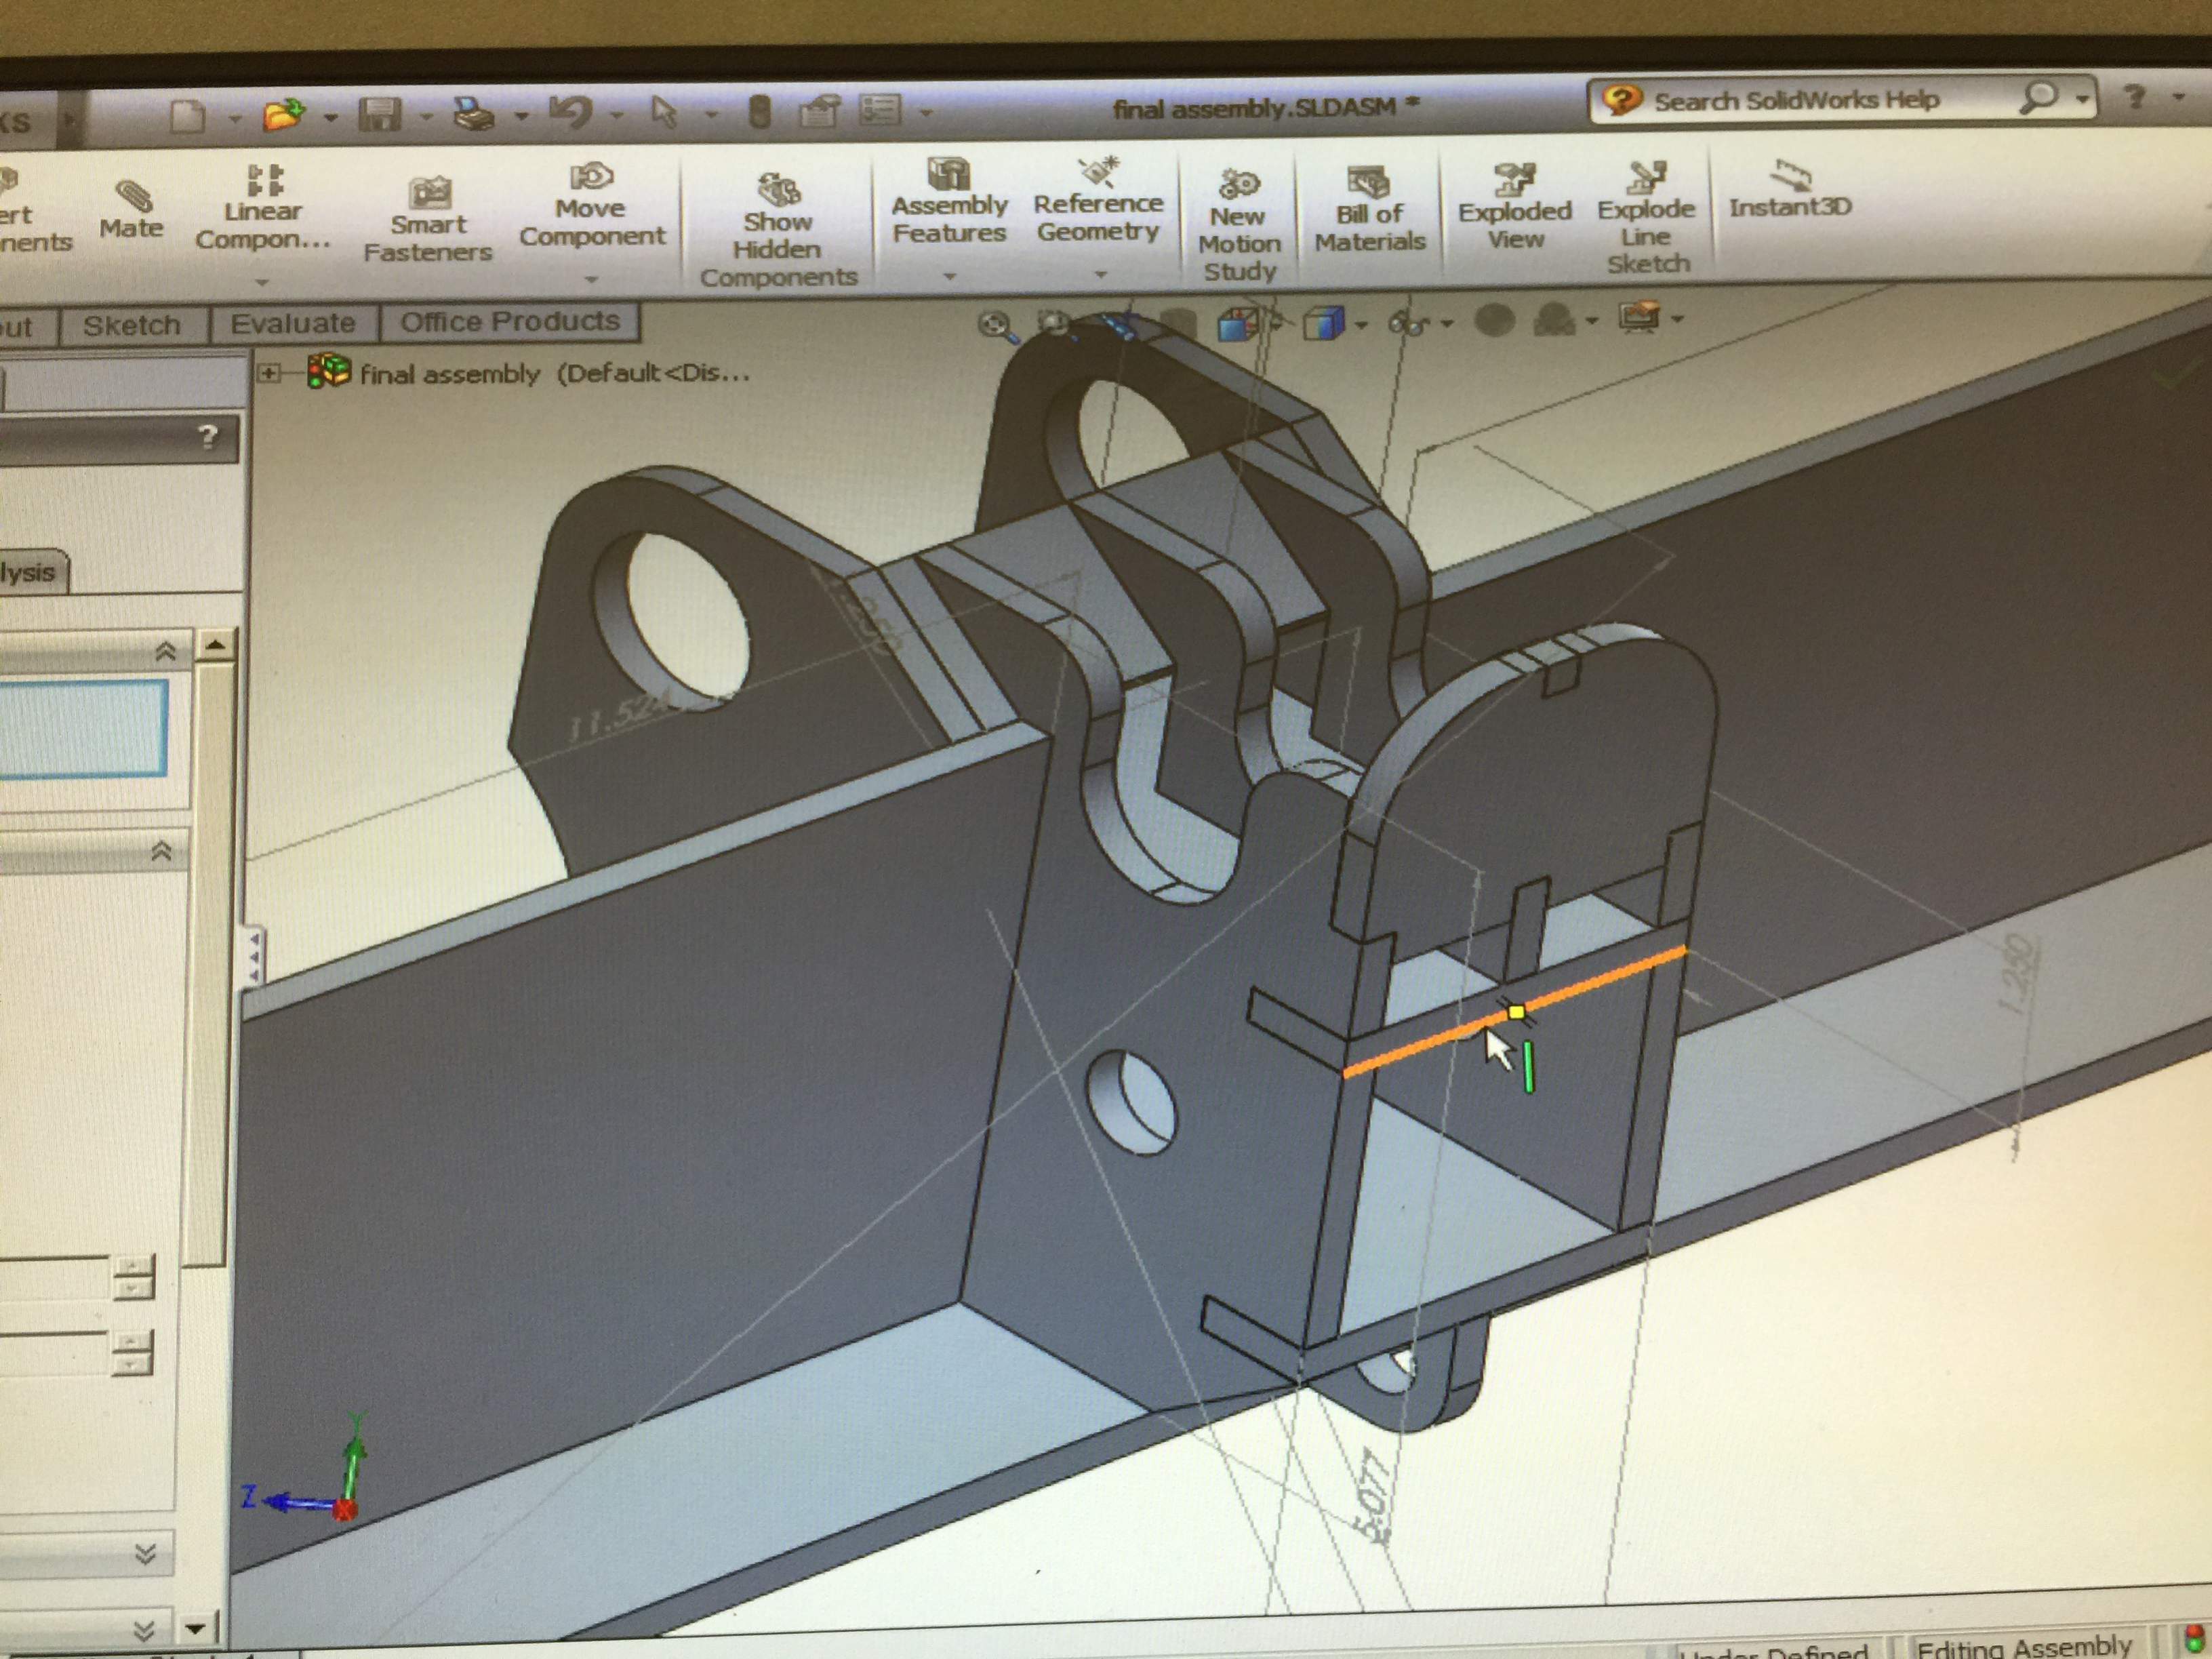Start a New Motion Study

[x=1239, y=185]
